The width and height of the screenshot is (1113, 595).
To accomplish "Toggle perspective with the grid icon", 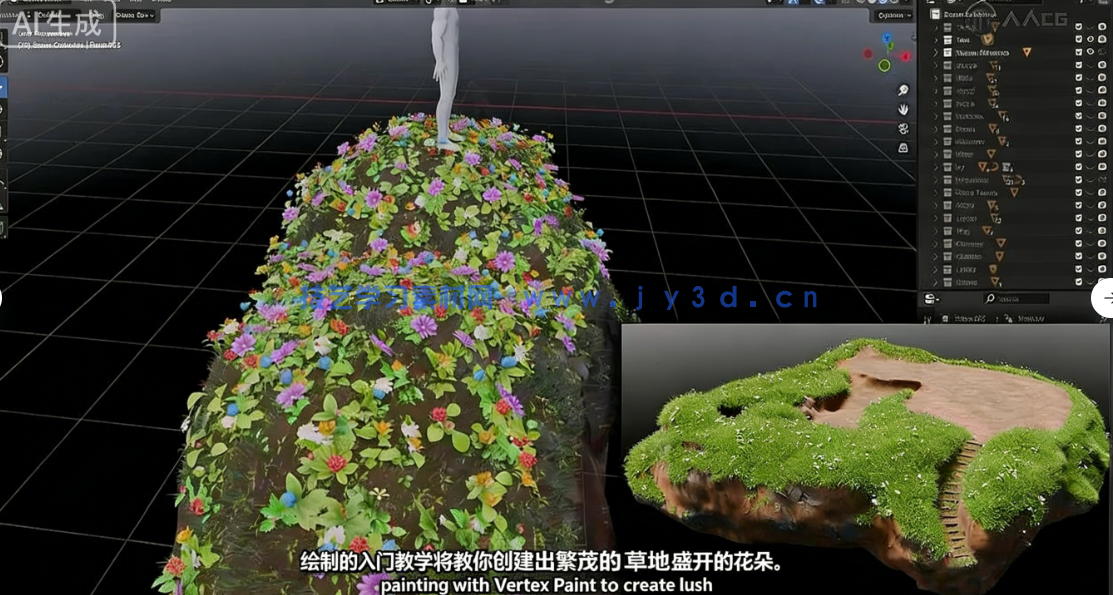I will [x=904, y=146].
